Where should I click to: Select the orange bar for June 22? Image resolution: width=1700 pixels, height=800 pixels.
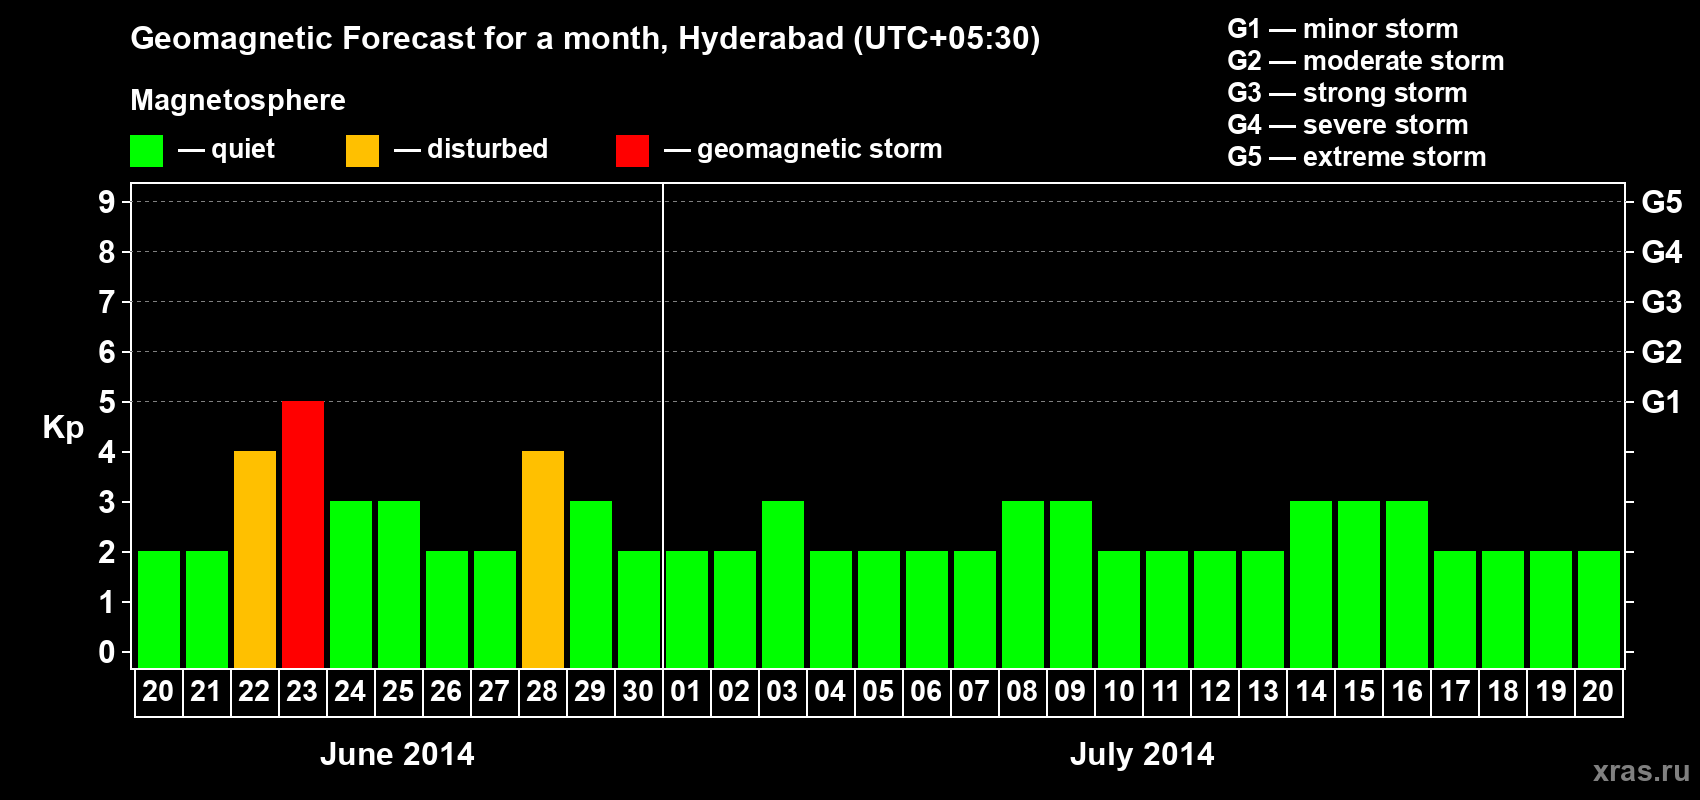point(255,560)
